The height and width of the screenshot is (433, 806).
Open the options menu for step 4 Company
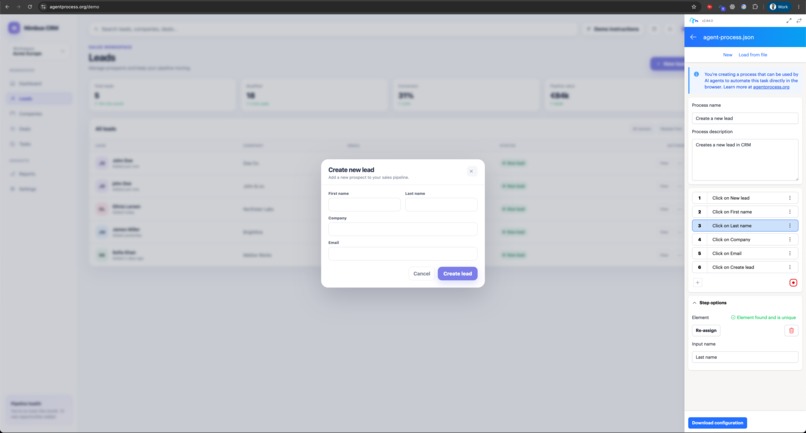pos(790,240)
